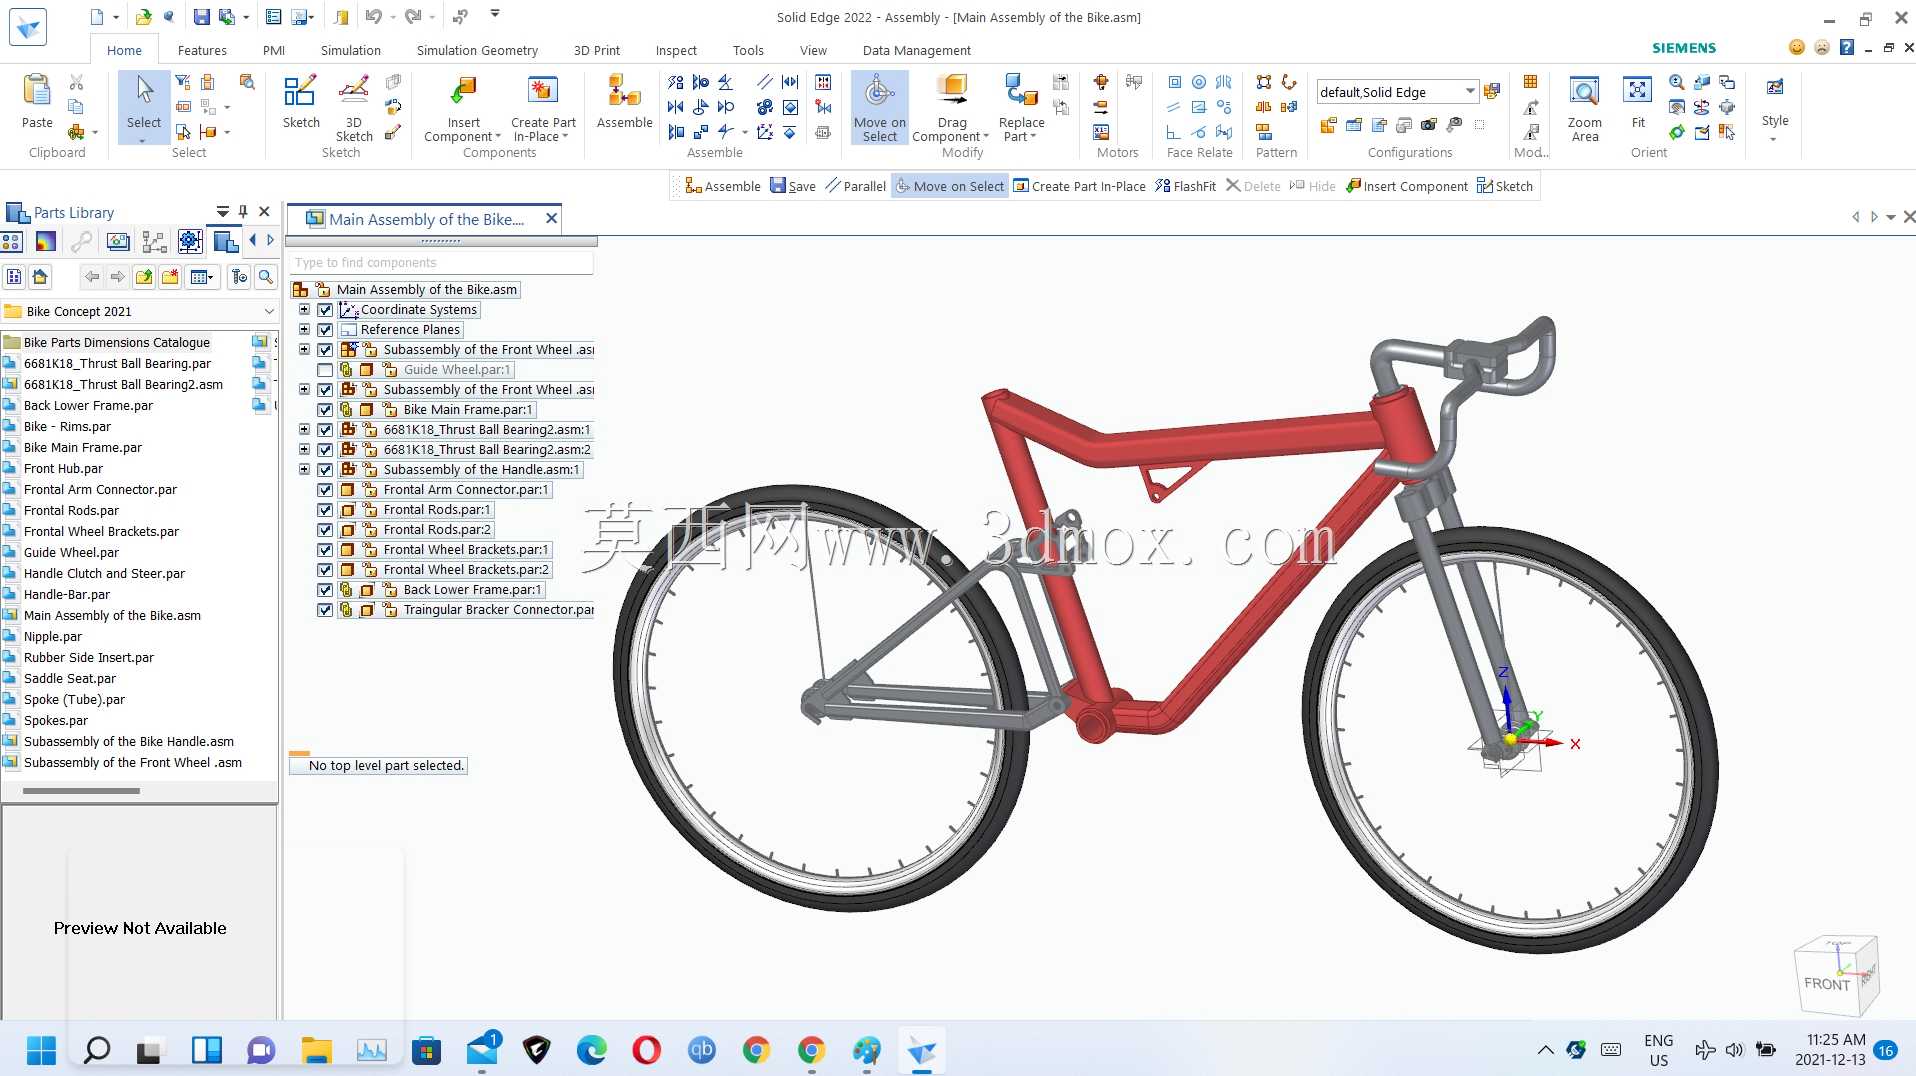Image resolution: width=1916 pixels, height=1076 pixels.
Task: Save using the quick access Save icon
Action: (201, 17)
